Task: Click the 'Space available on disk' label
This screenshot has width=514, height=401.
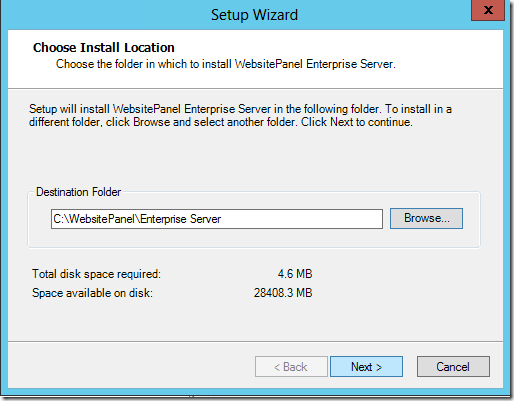Action: coord(92,293)
